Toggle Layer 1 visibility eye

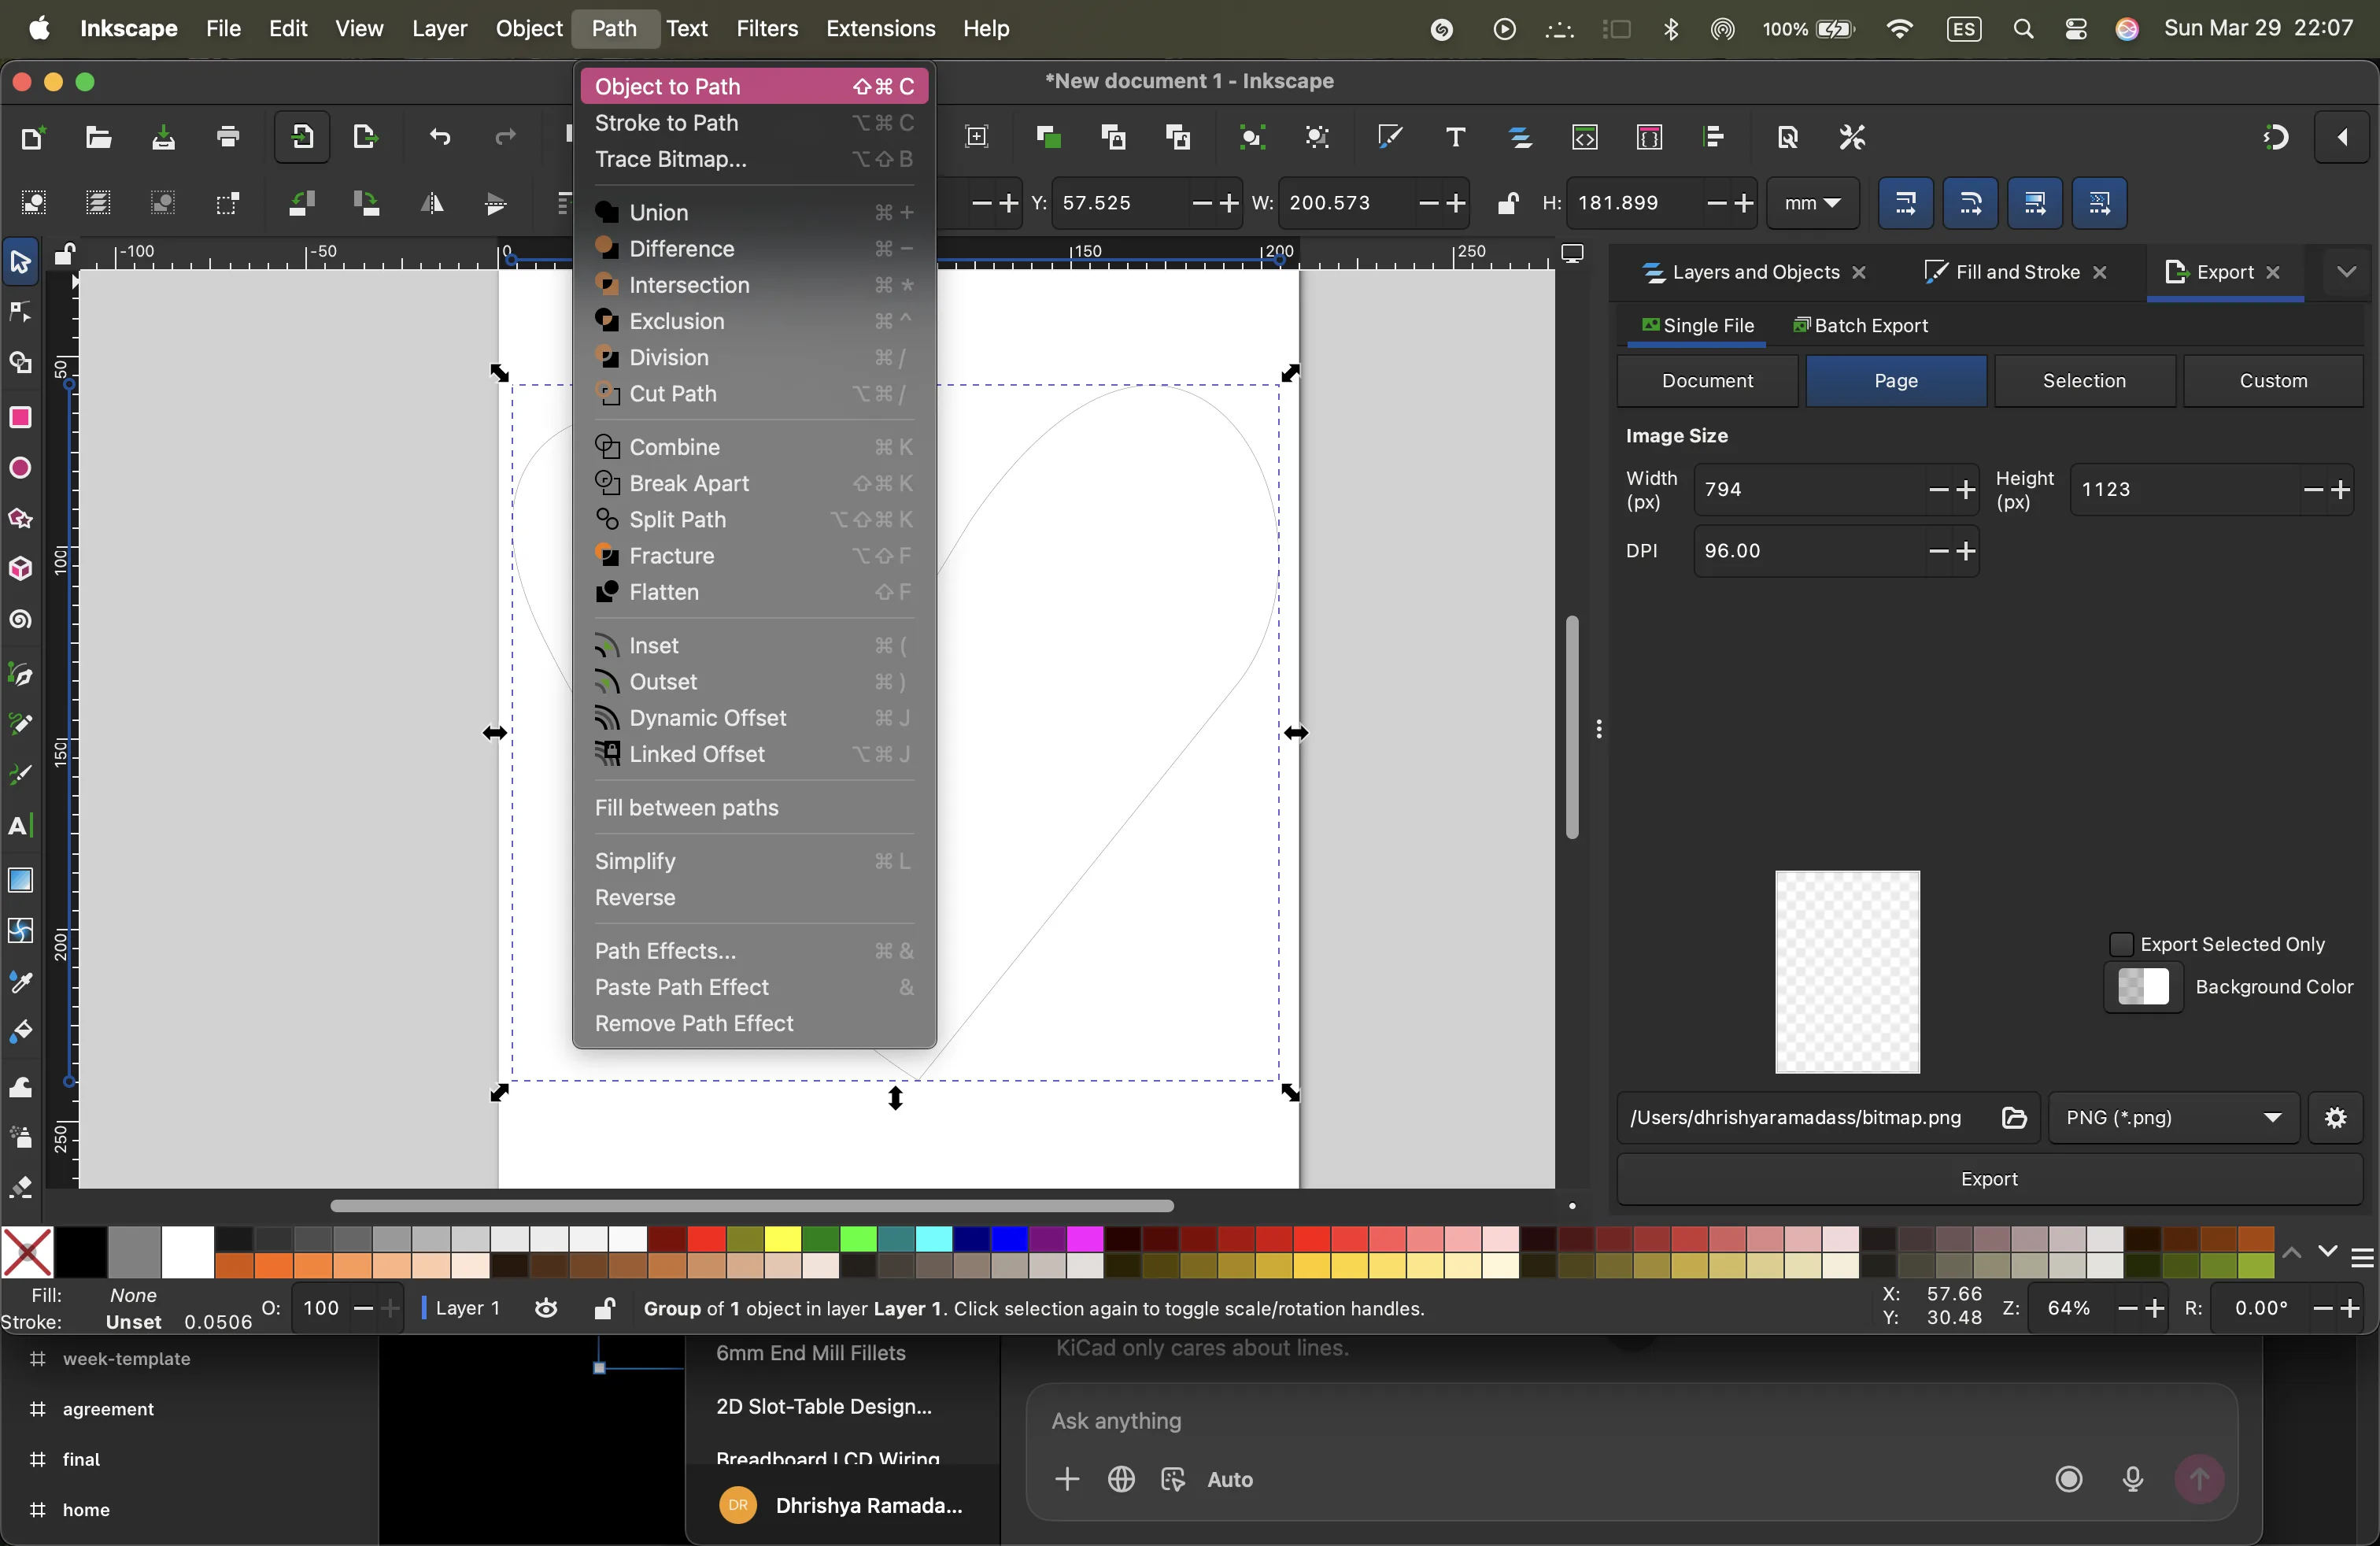(546, 1308)
